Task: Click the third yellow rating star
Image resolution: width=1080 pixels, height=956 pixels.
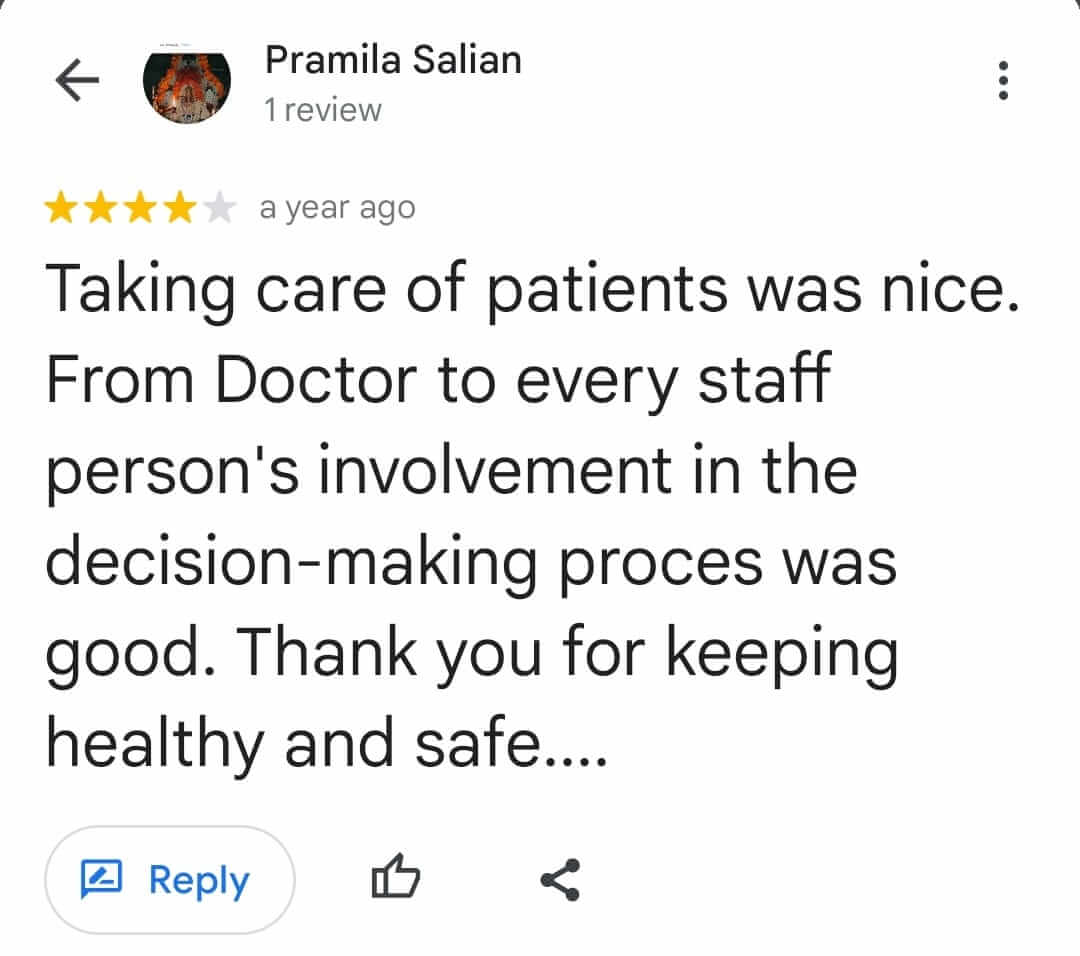Action: click(x=140, y=209)
